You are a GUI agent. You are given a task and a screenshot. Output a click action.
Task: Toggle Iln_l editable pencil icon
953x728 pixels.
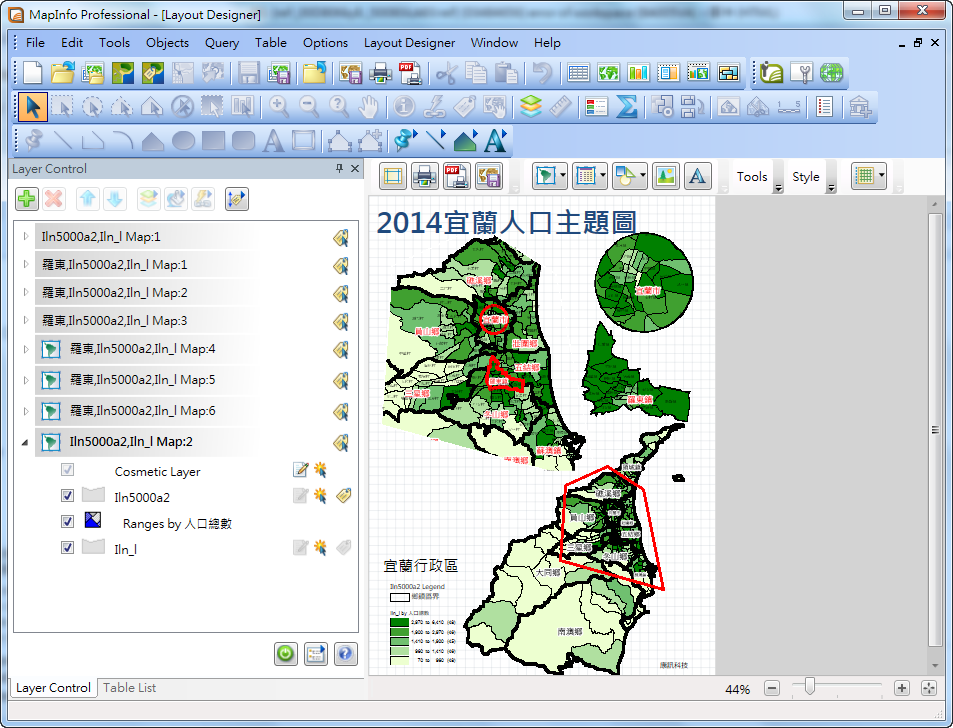pos(300,548)
